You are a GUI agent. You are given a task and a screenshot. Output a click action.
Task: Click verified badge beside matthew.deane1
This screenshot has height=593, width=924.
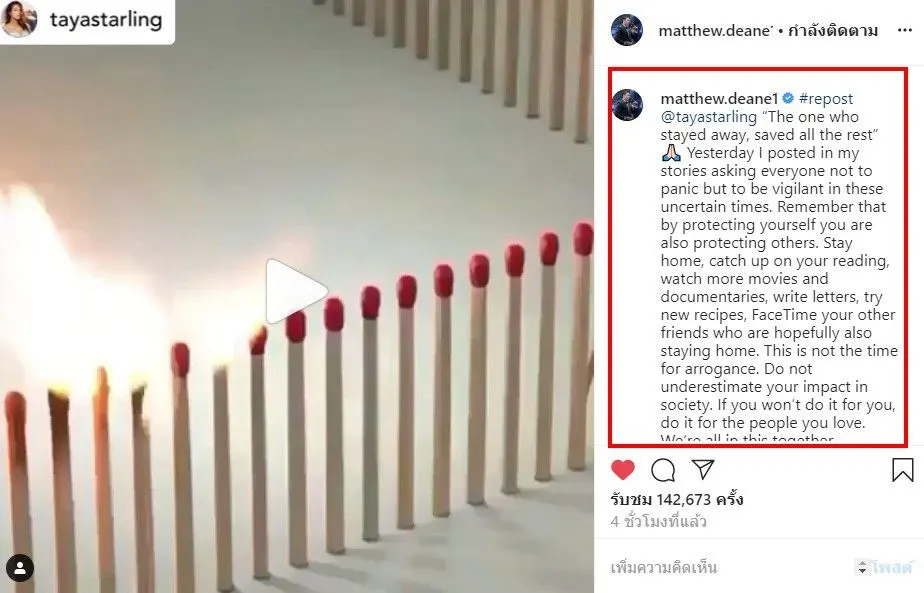[788, 98]
